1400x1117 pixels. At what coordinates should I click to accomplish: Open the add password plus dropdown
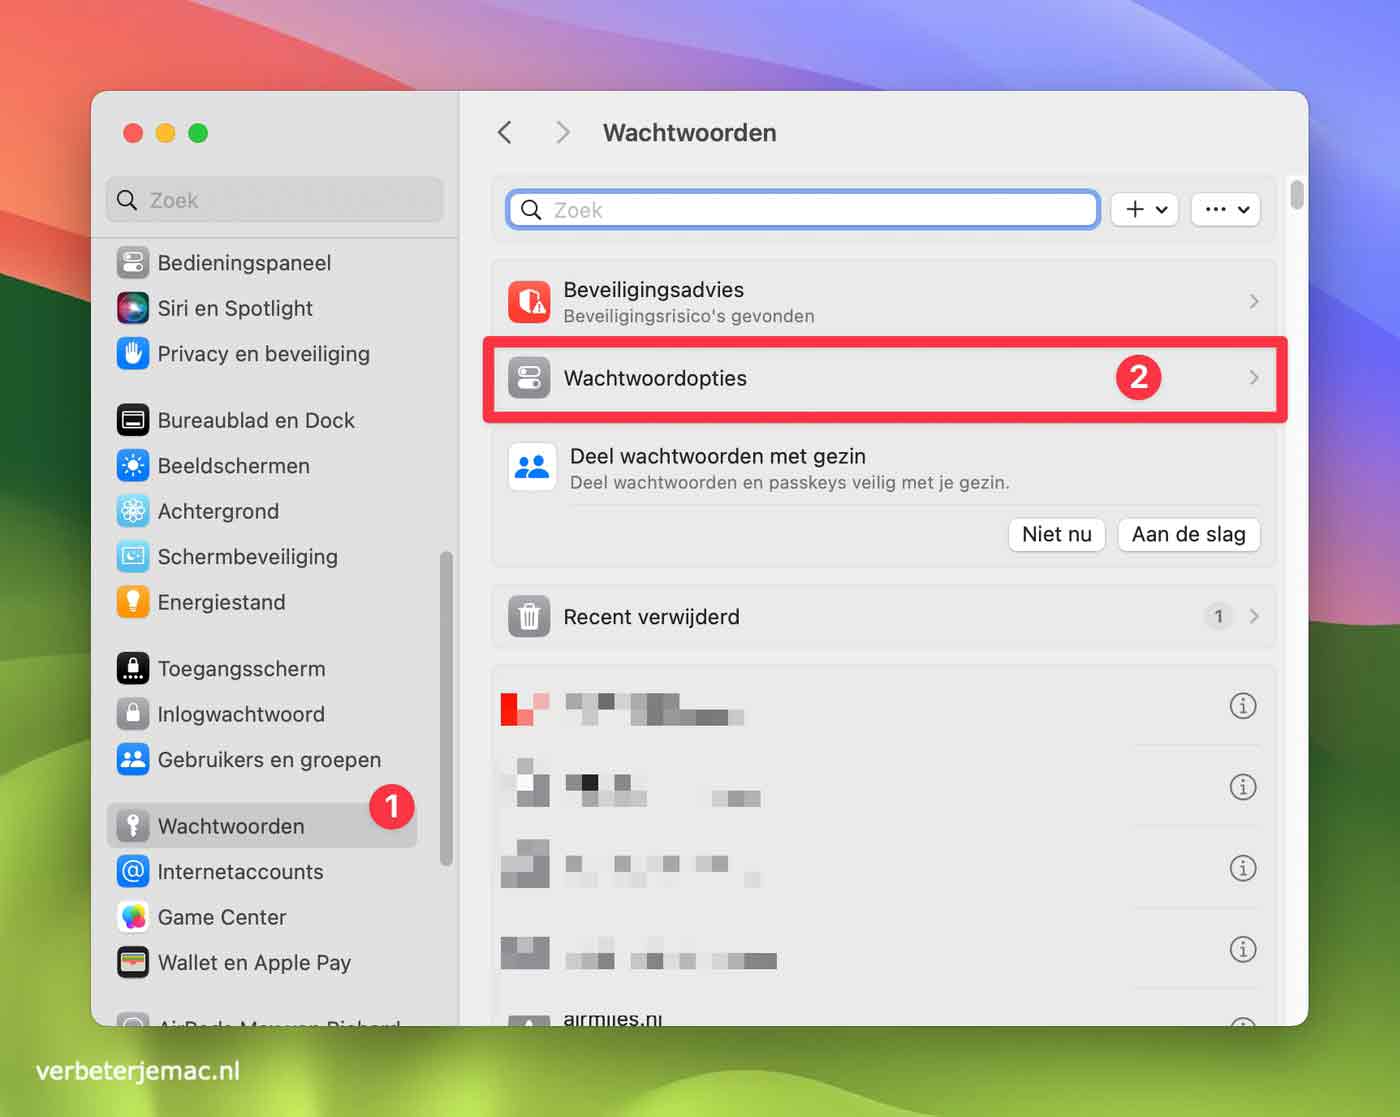(1144, 209)
